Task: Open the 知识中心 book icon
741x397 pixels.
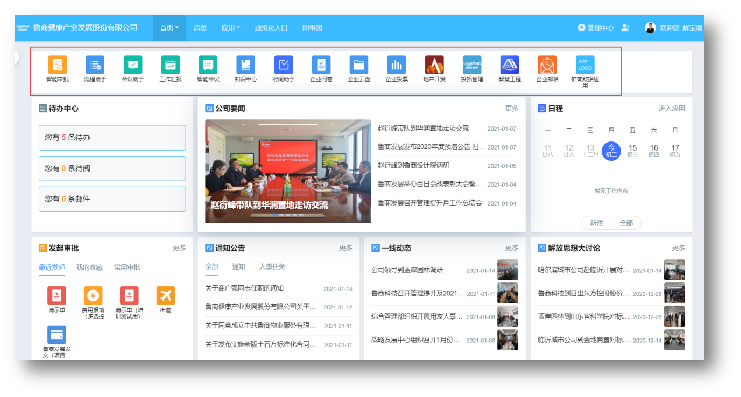Action: pos(245,65)
